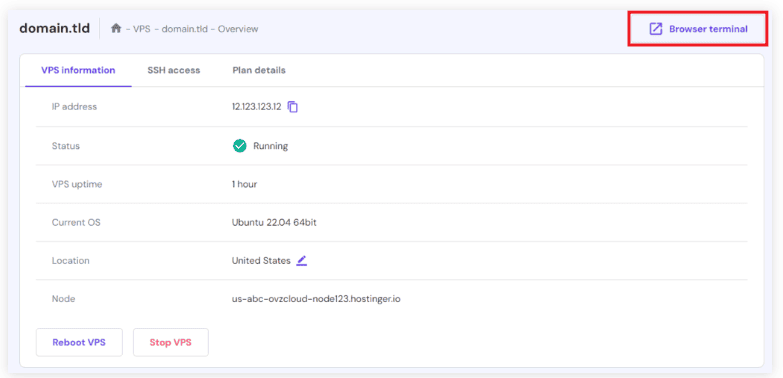Click the domain.tld page heading
The height and width of the screenshot is (378, 783).
pos(54,28)
